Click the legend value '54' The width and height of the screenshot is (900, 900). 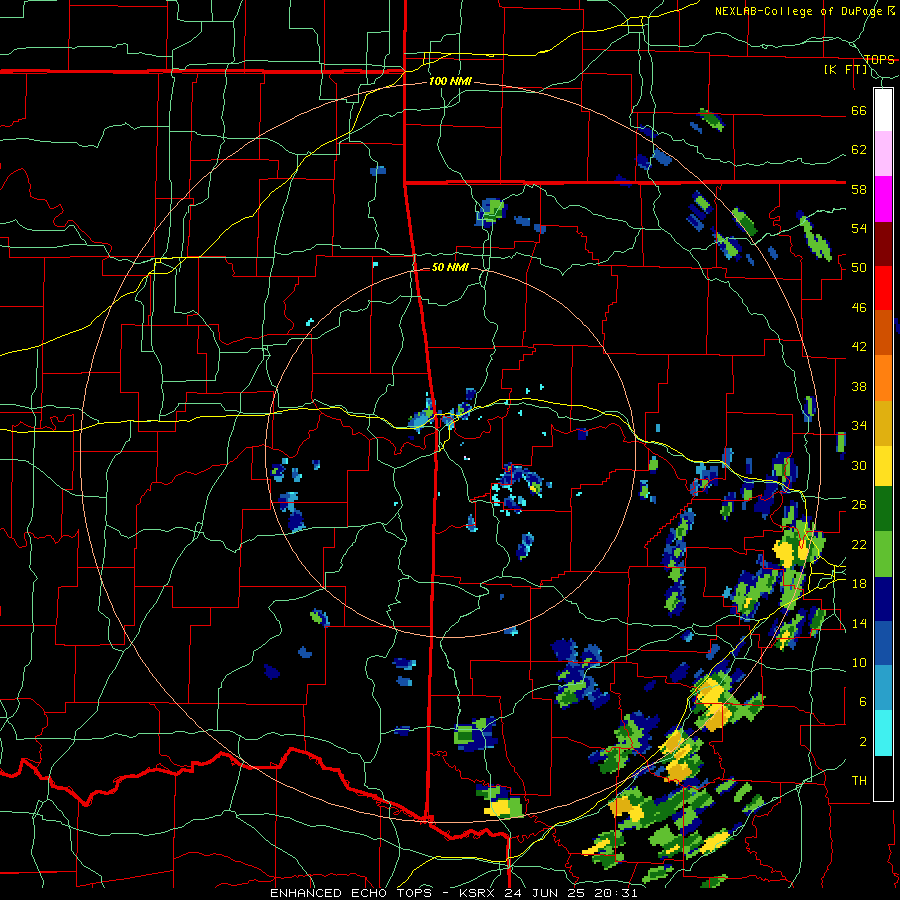point(859,228)
